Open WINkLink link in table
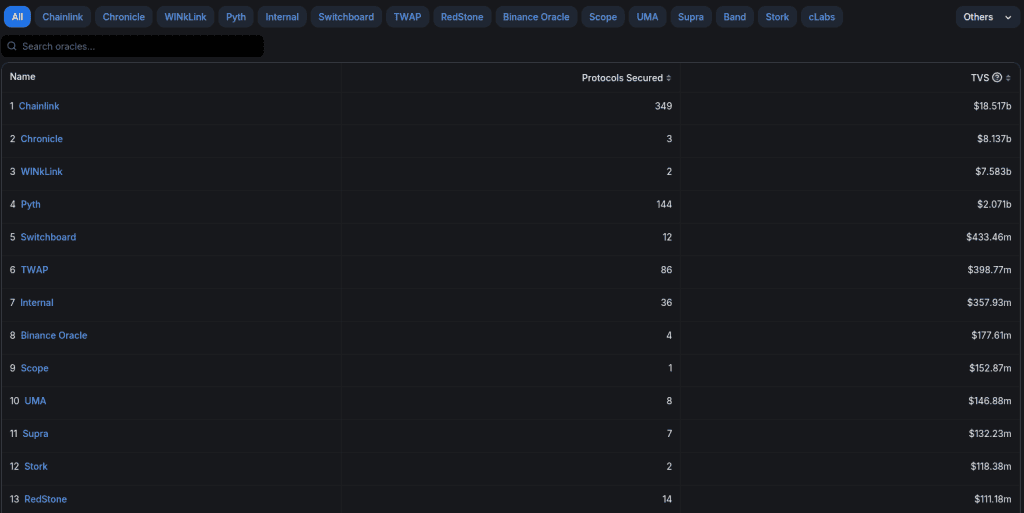Image resolution: width=1024 pixels, height=513 pixels. tap(42, 171)
